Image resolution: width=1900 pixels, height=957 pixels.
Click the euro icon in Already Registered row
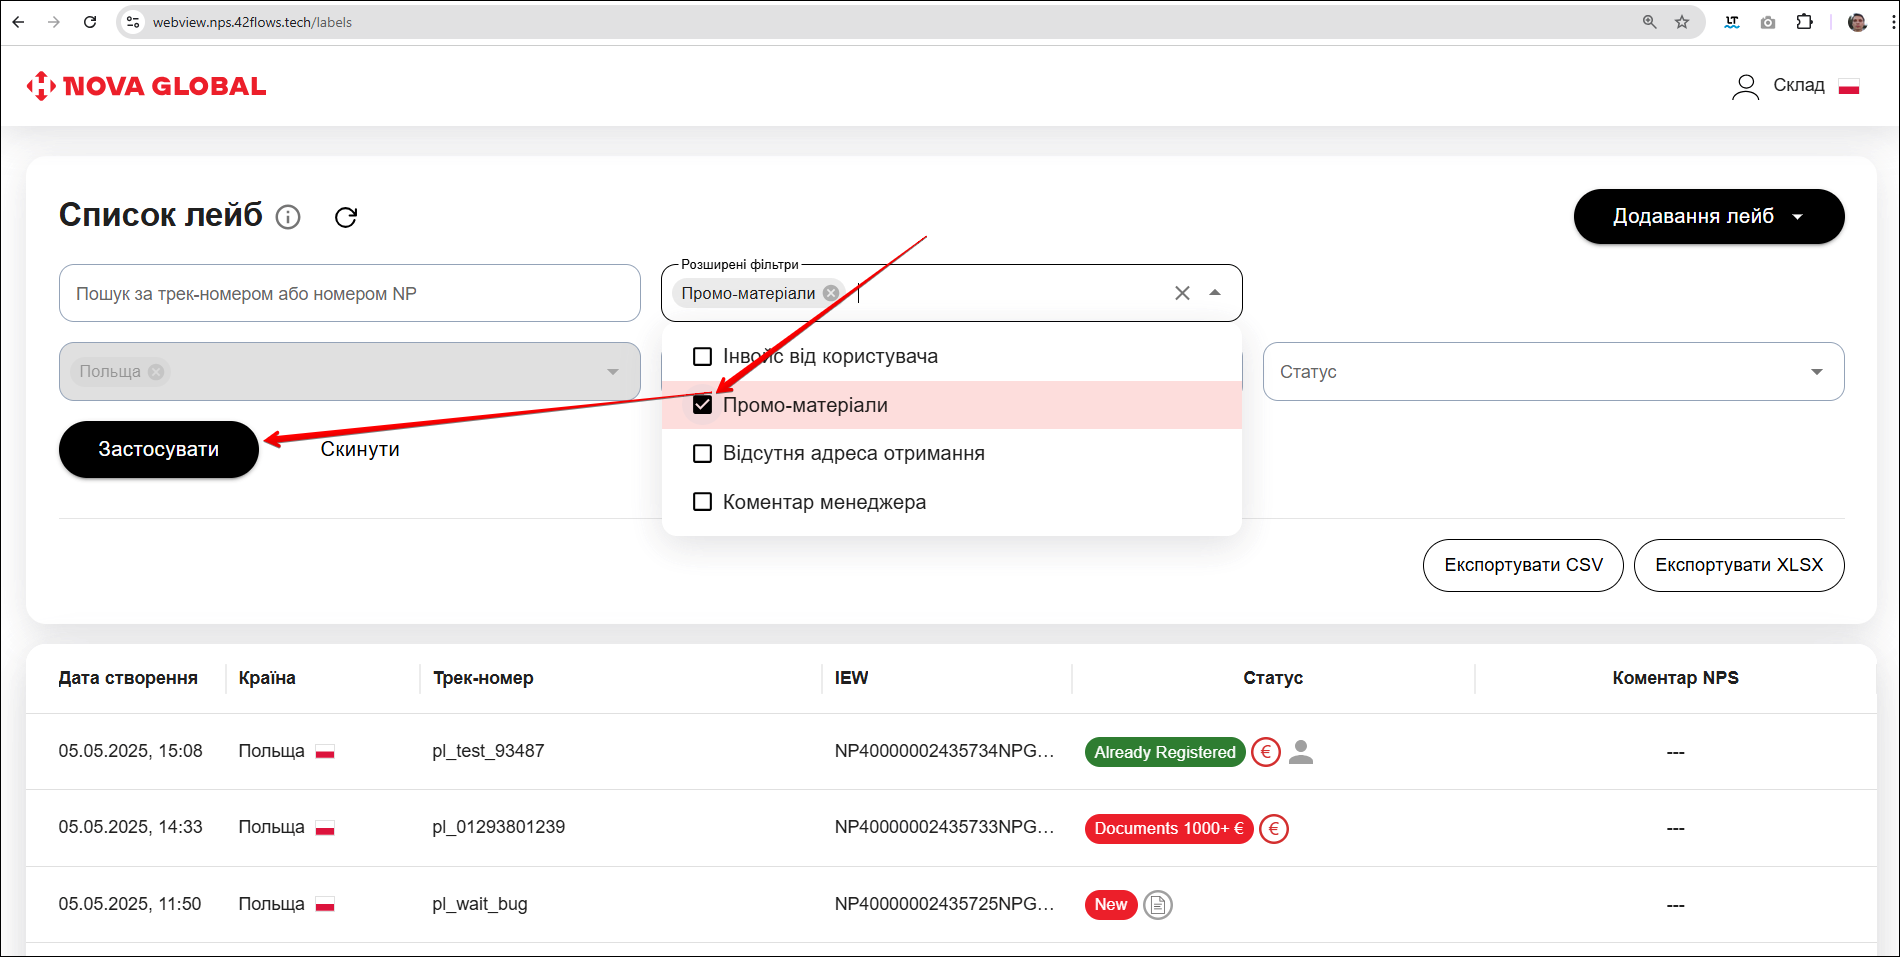coord(1266,752)
